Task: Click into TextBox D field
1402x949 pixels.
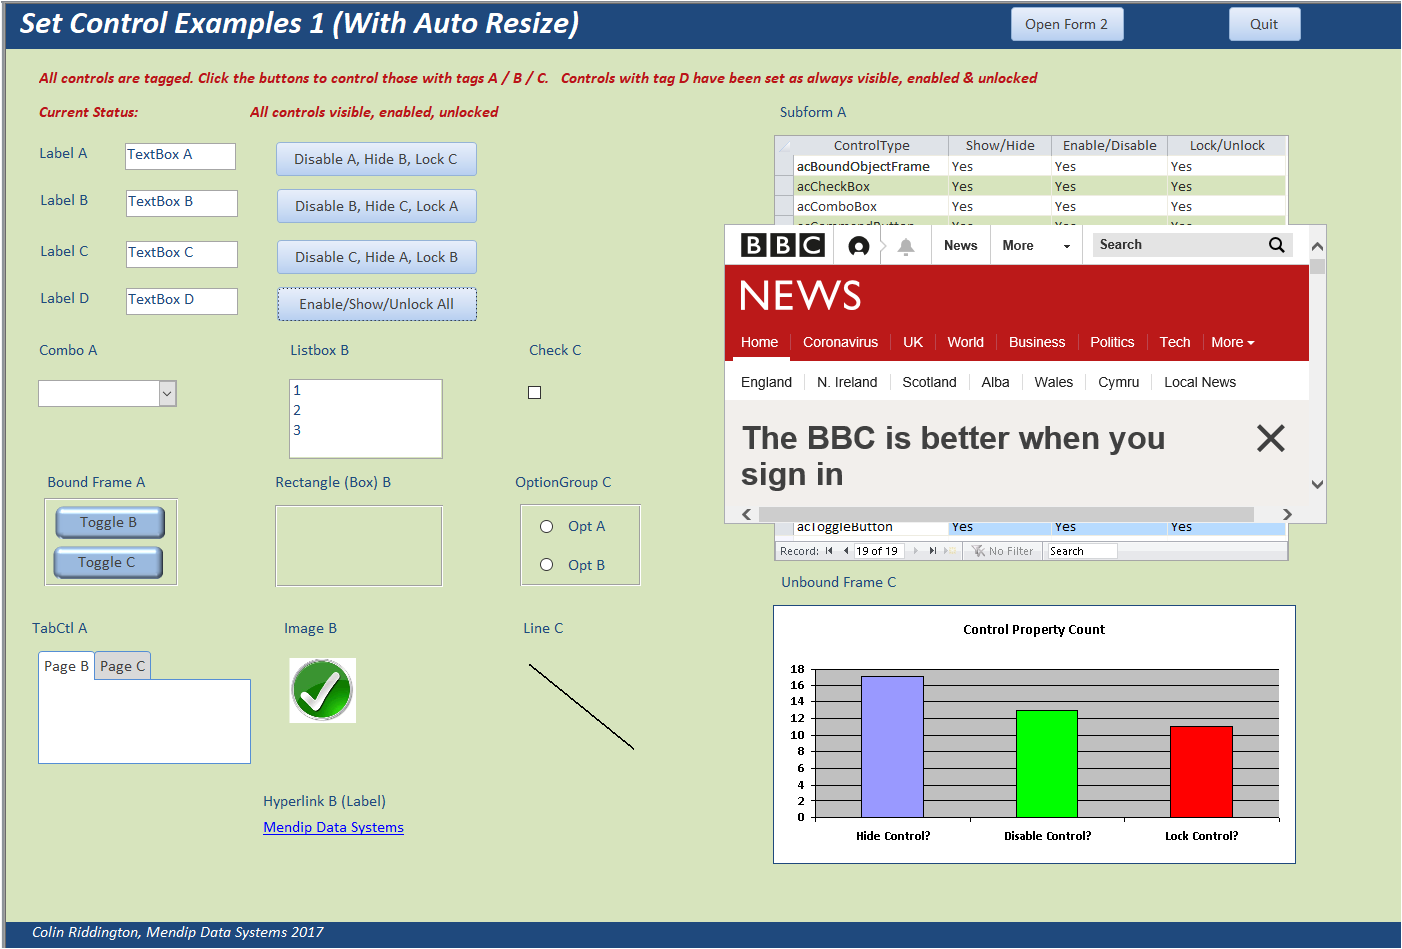Action: coord(181,301)
